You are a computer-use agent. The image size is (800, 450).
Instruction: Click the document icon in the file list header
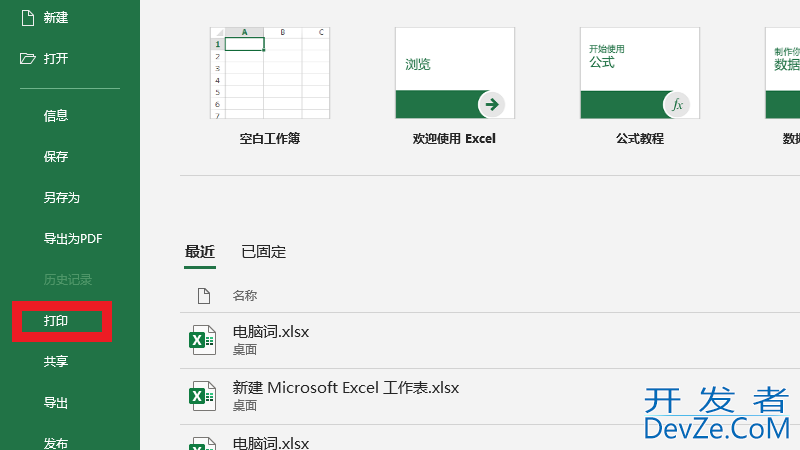(204, 296)
